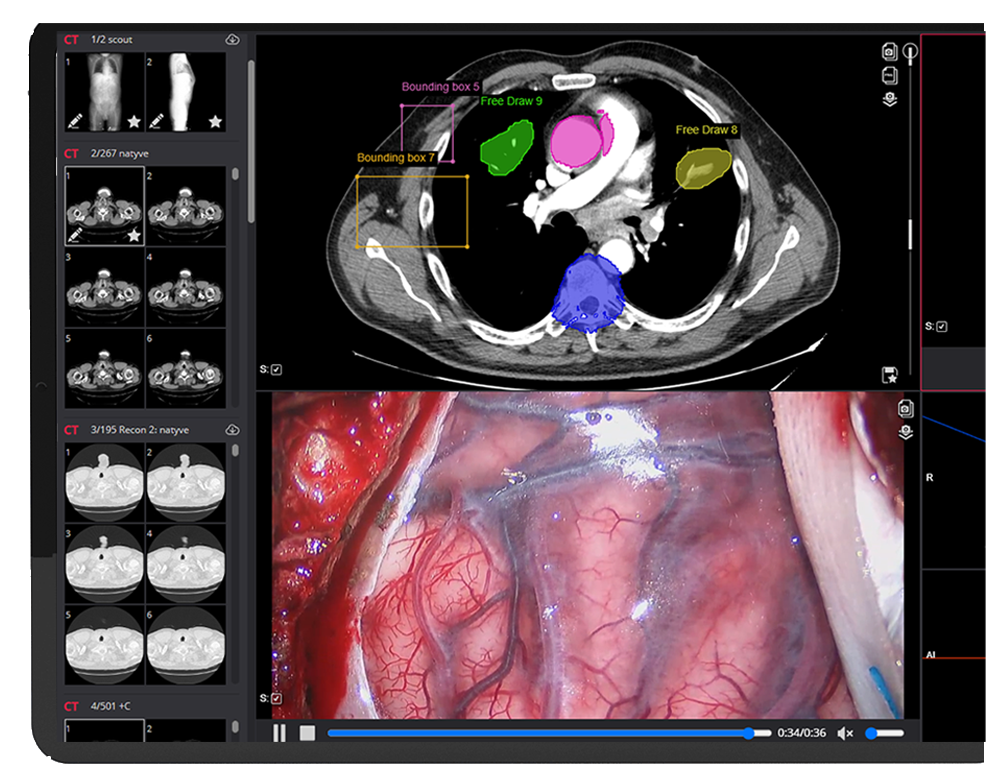Image resolution: width=1000 pixels, height=770 pixels.
Task: Open natyve series thumbnail 2
Action: tap(186, 206)
